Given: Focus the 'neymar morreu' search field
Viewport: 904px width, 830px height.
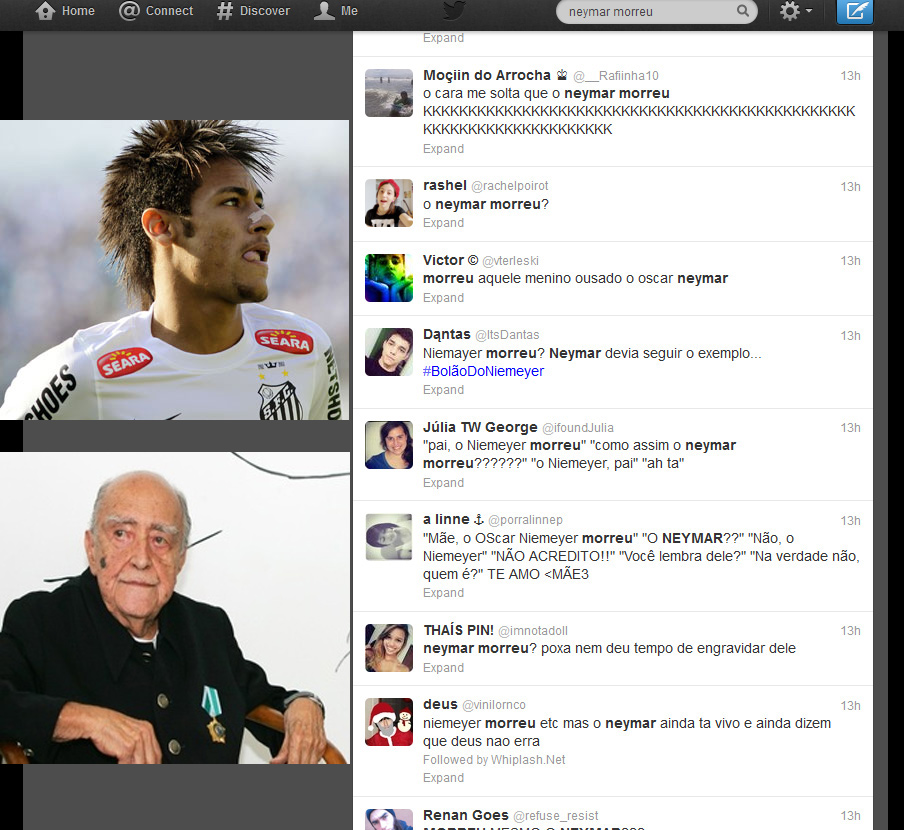Looking at the screenshot, I should click(x=656, y=12).
